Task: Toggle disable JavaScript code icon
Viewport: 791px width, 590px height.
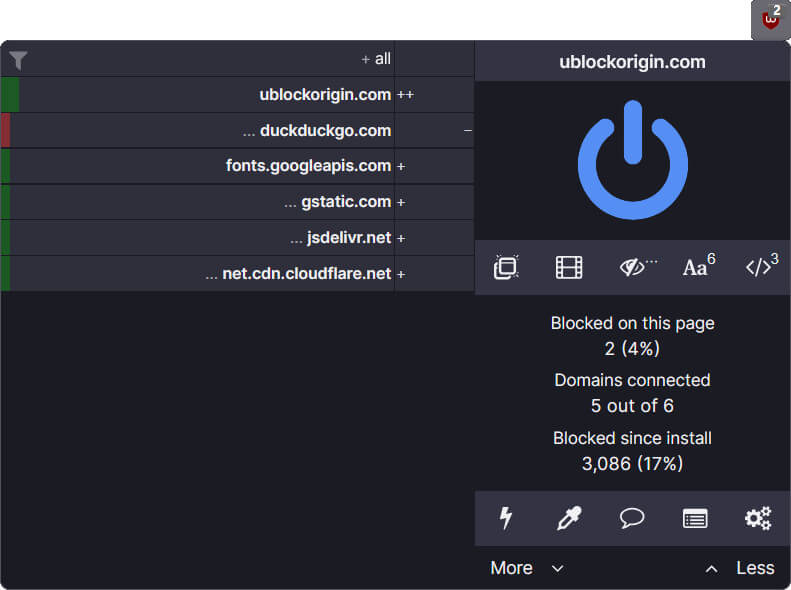Action: pos(761,266)
